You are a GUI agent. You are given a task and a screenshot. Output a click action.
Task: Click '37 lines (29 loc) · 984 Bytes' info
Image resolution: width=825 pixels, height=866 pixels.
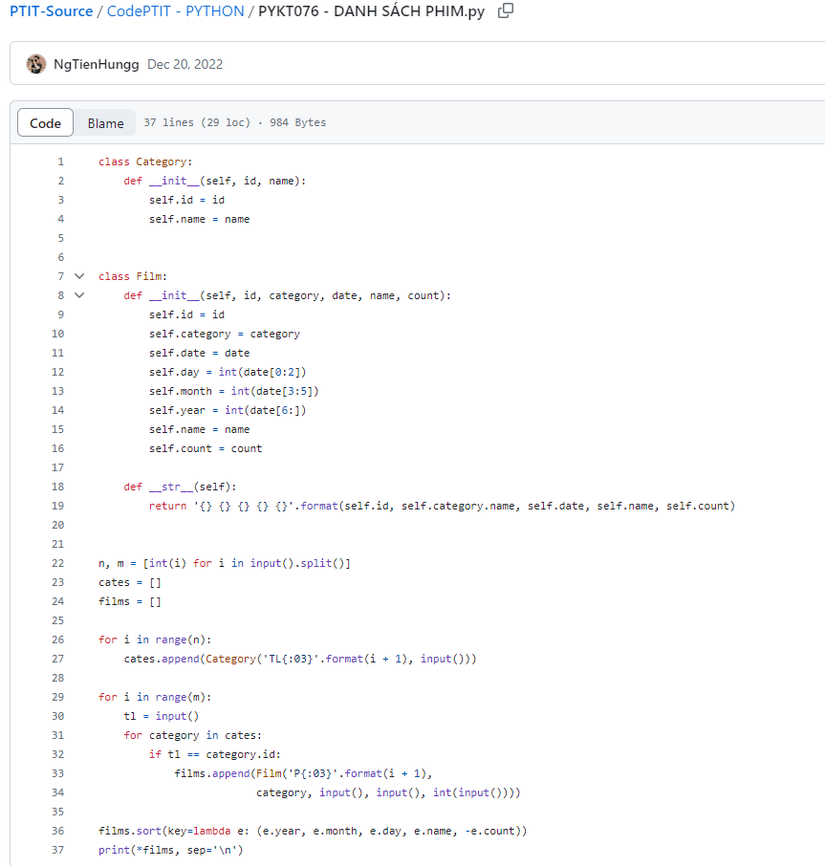pyautogui.click(x=235, y=123)
